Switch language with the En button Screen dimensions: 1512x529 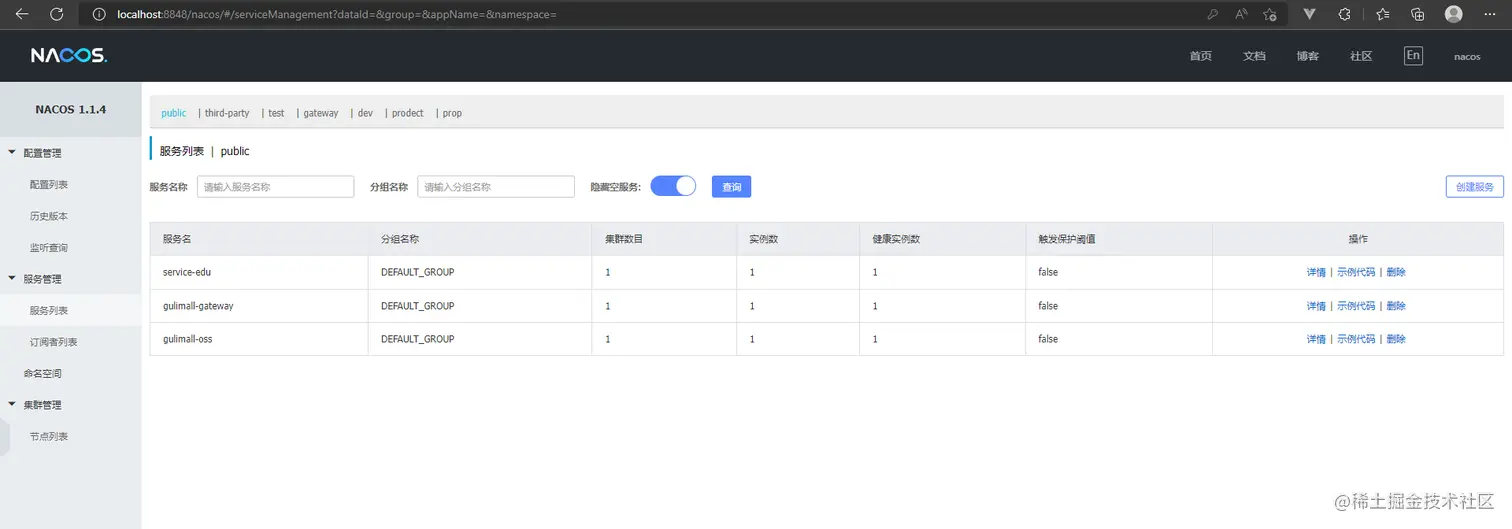click(x=1413, y=55)
